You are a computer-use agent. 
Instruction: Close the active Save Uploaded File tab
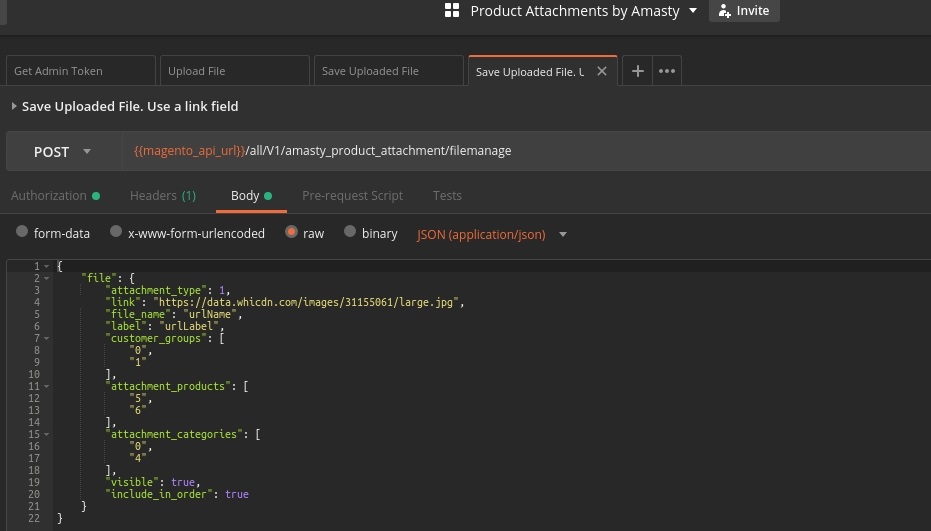tap(602, 71)
